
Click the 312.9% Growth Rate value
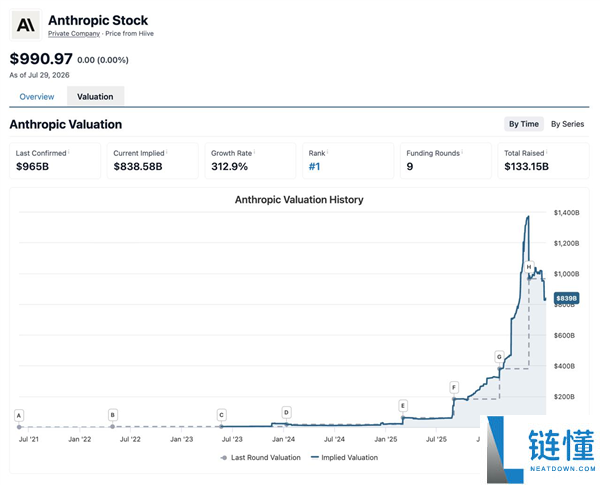point(230,167)
